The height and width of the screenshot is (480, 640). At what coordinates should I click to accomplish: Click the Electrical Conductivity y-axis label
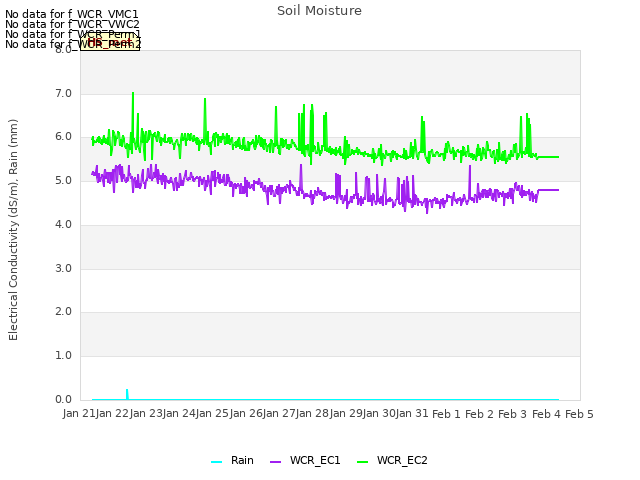click(13, 230)
